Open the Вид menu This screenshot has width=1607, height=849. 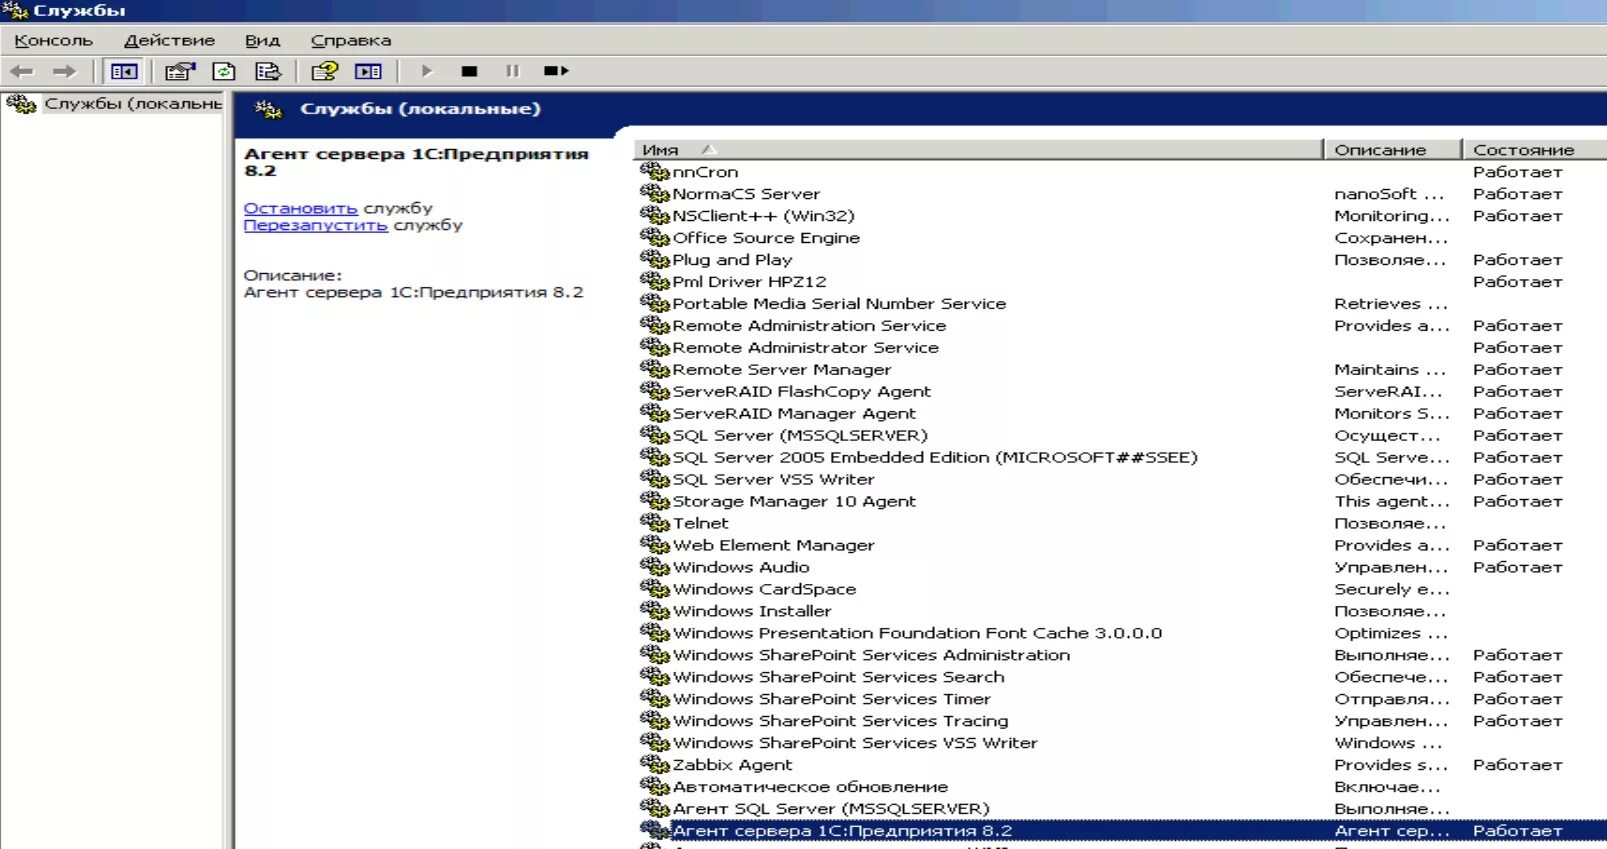262,40
